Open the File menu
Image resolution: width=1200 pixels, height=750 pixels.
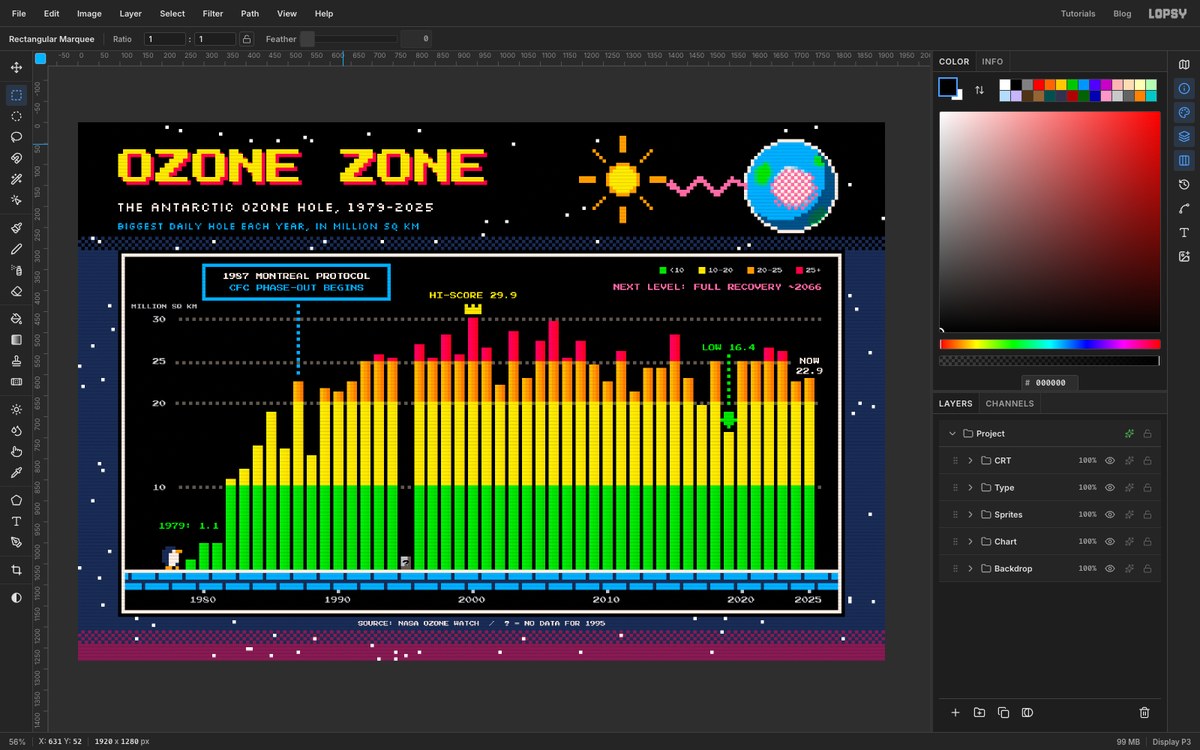click(19, 14)
